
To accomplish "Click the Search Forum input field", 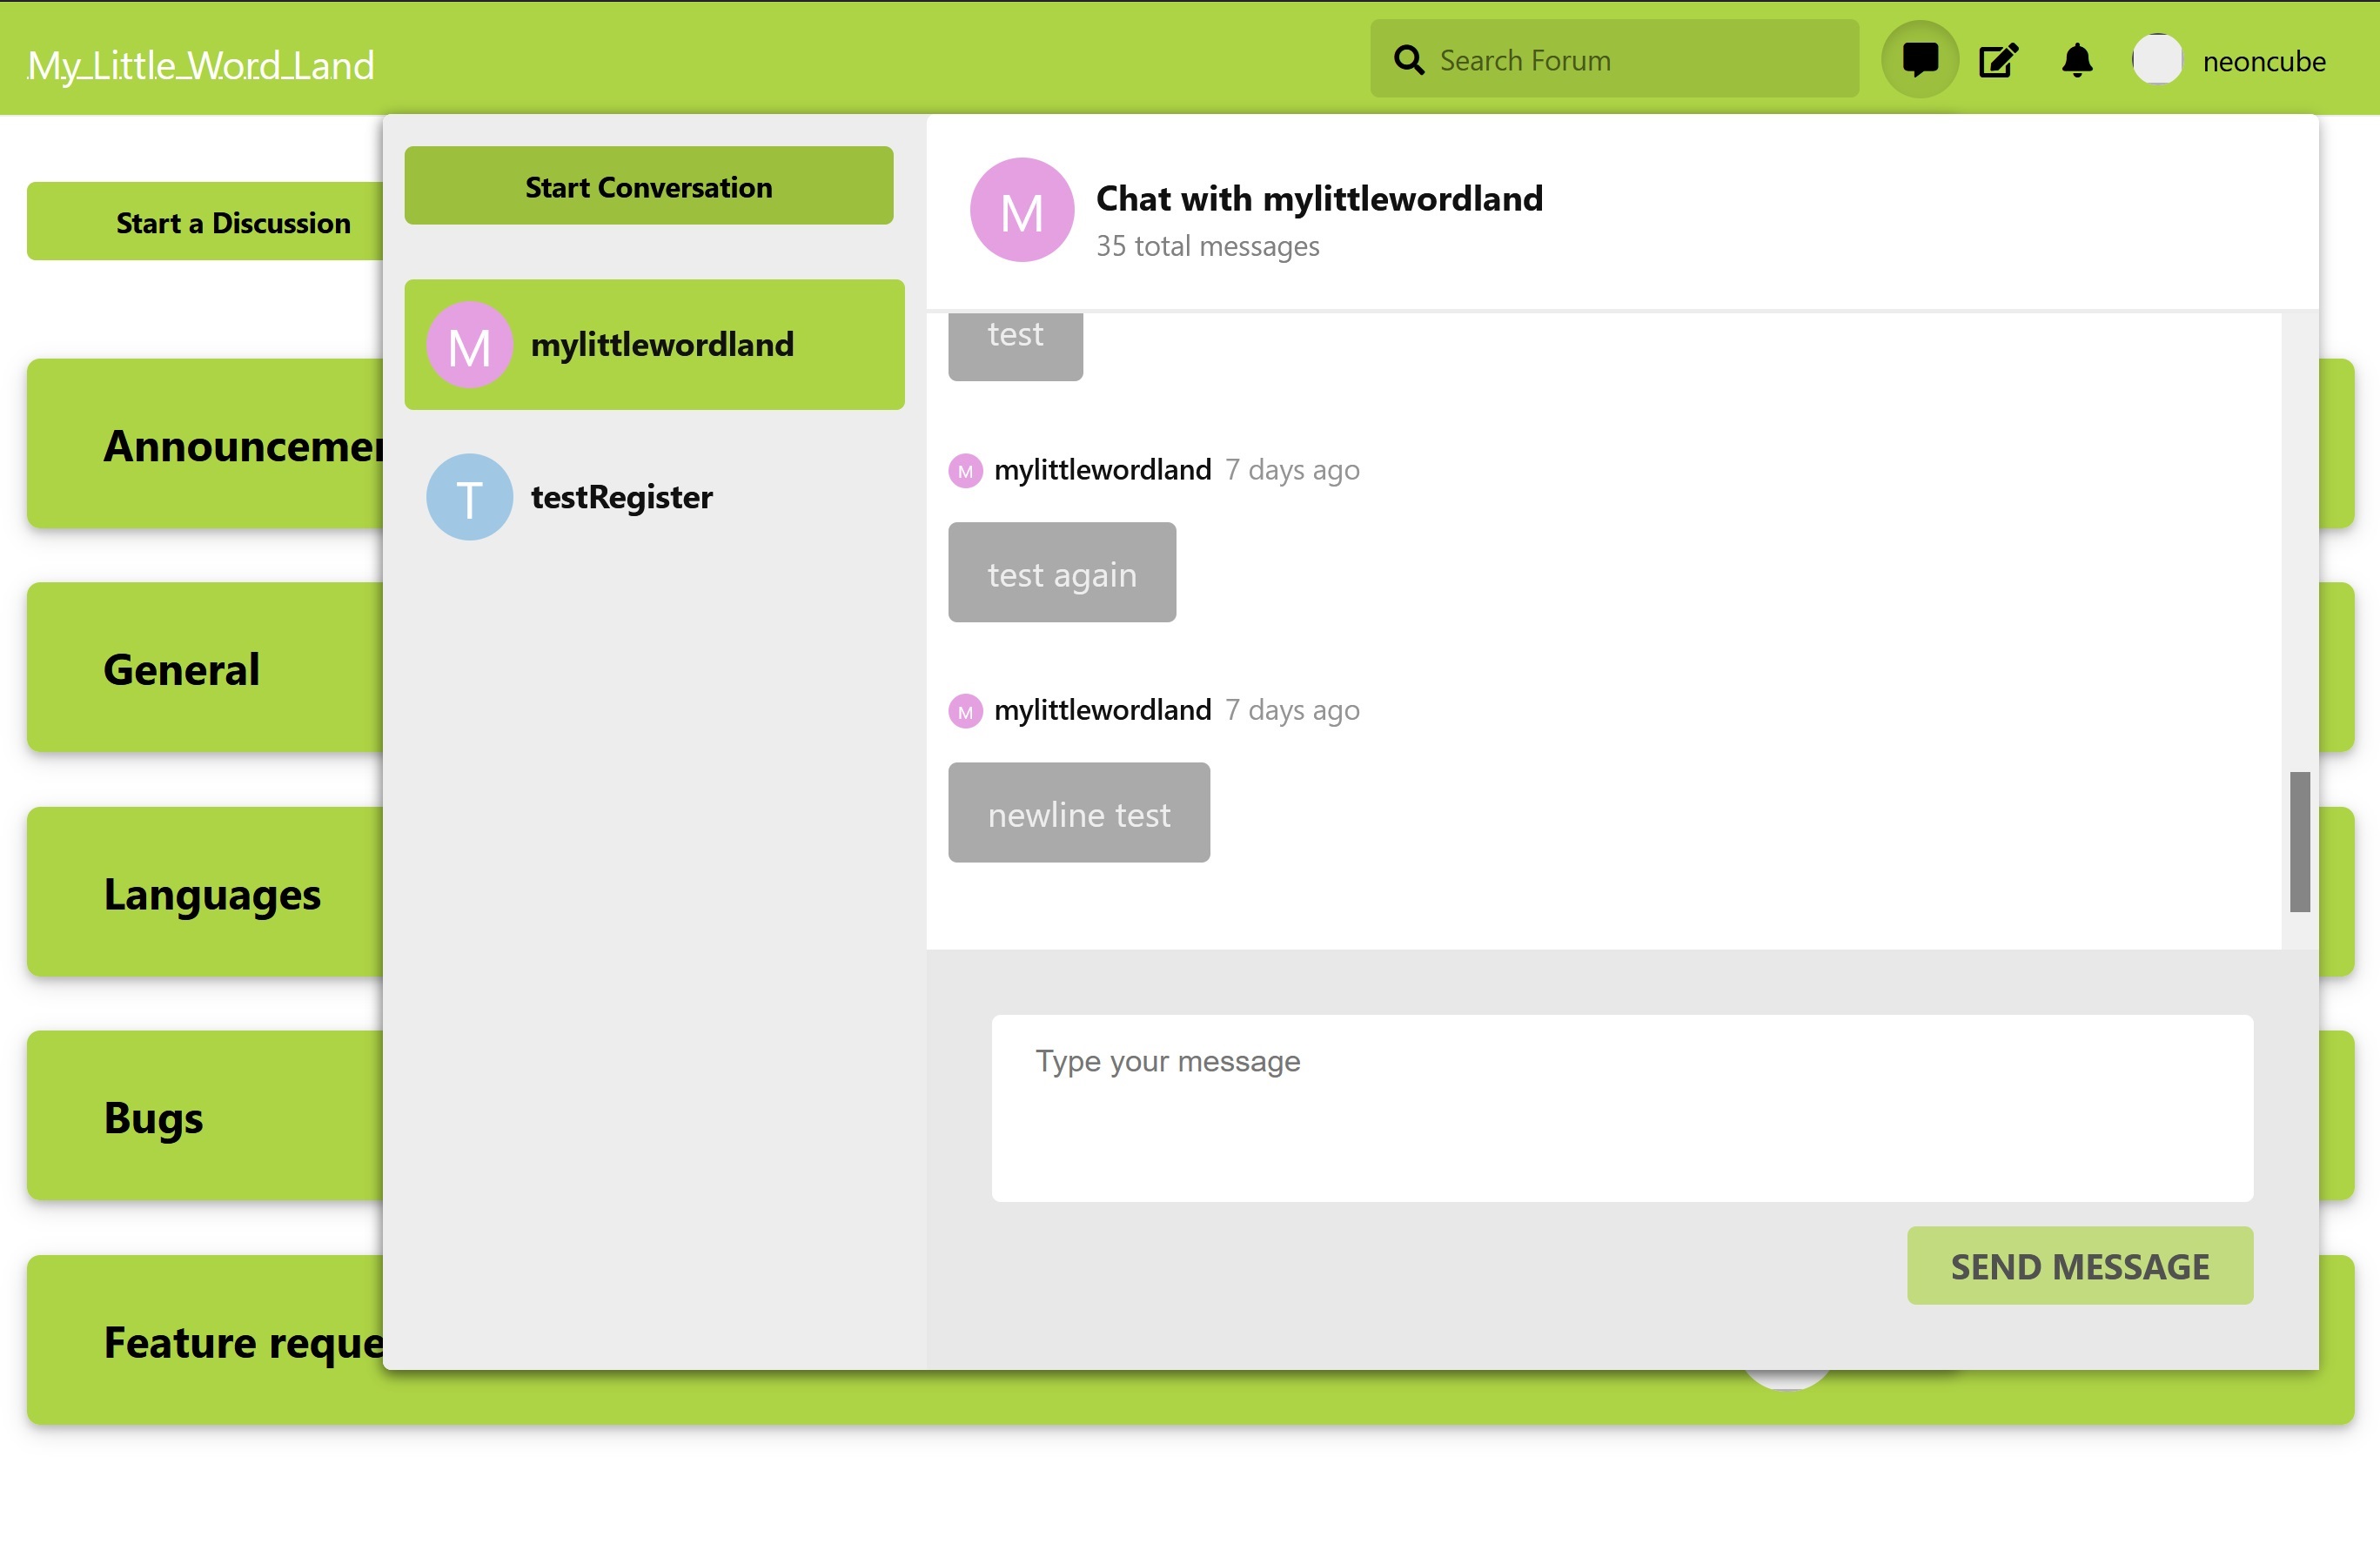I will click(x=1620, y=61).
